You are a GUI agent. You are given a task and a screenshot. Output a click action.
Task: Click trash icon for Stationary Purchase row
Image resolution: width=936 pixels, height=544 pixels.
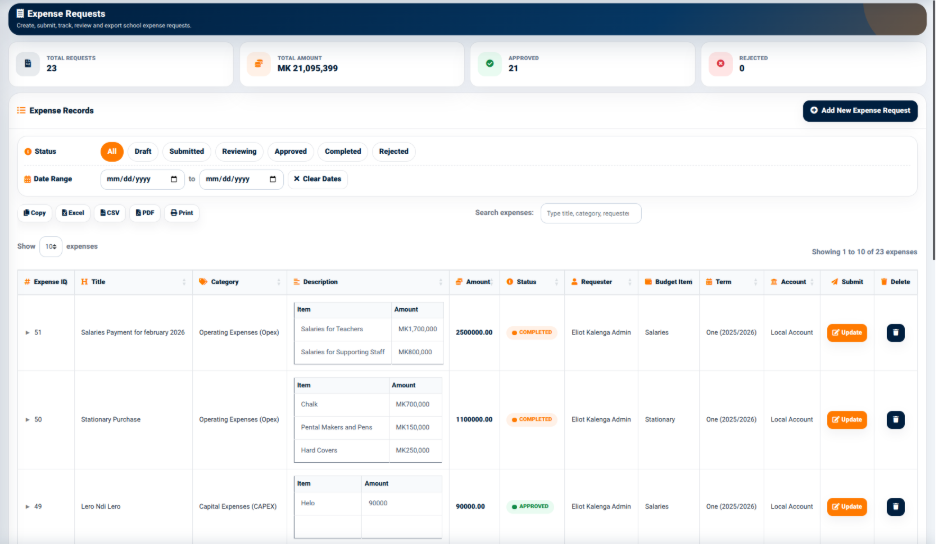pos(895,420)
